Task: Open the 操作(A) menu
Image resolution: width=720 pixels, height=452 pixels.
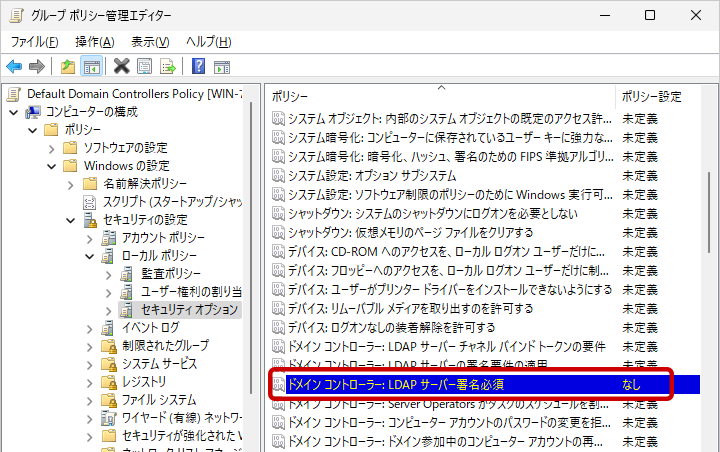Action: pyautogui.click(x=95, y=41)
